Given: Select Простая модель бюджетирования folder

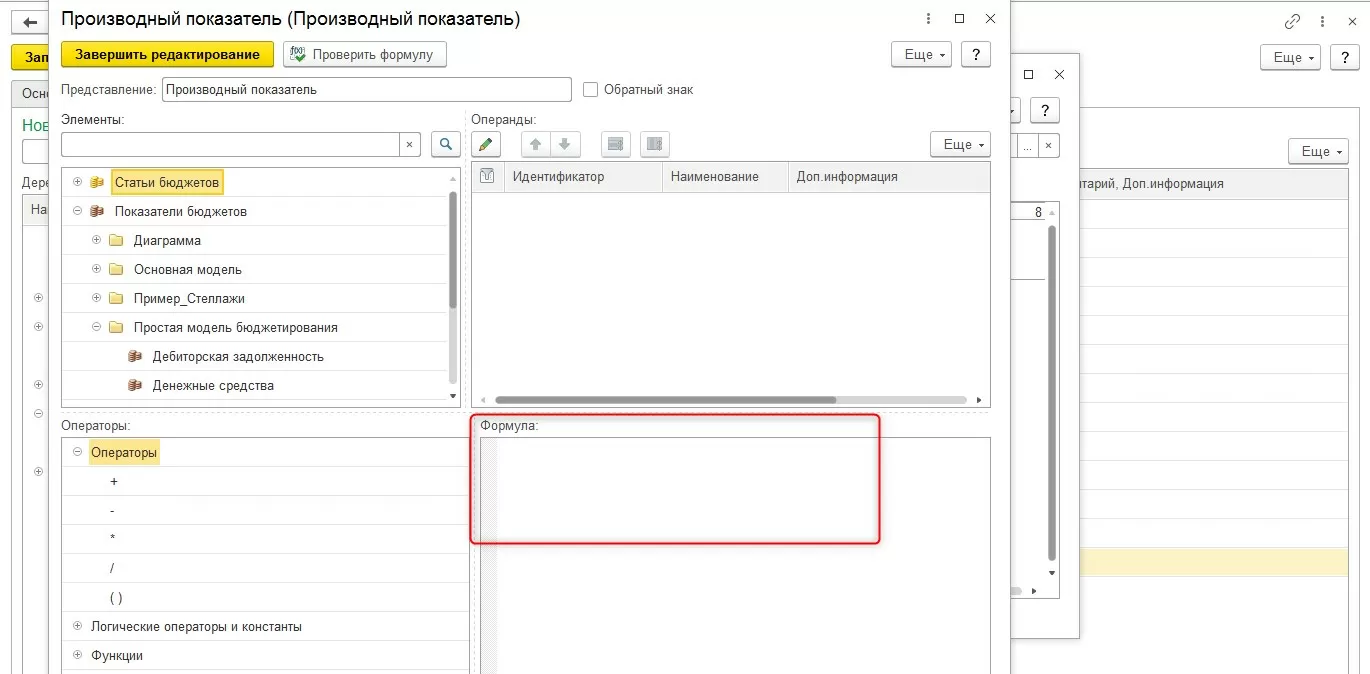Looking at the screenshot, I should tap(236, 327).
